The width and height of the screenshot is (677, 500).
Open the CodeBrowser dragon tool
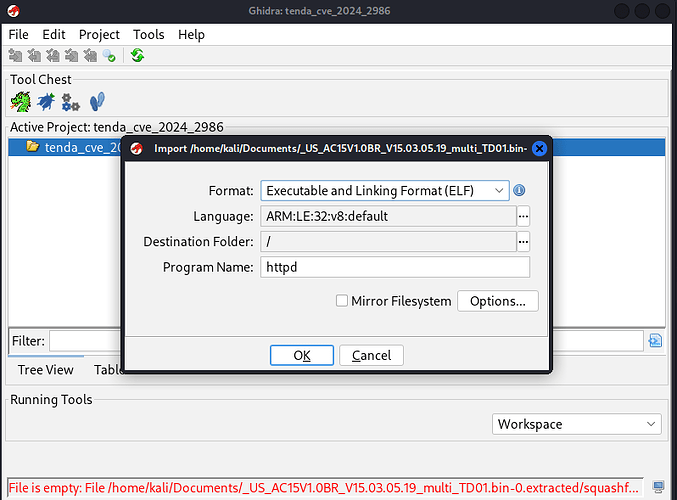coord(21,102)
